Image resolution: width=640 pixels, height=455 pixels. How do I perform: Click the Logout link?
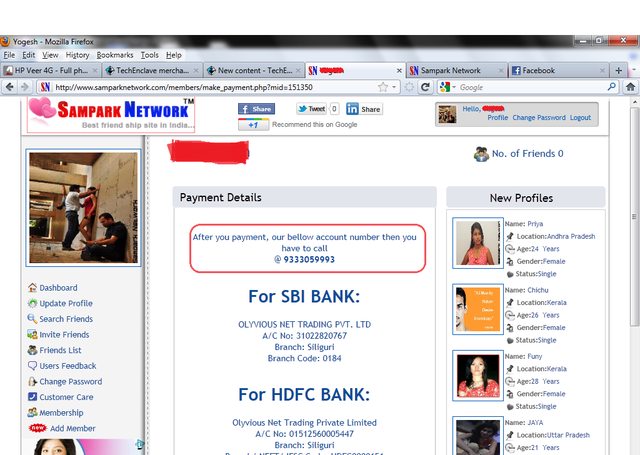pos(580,118)
